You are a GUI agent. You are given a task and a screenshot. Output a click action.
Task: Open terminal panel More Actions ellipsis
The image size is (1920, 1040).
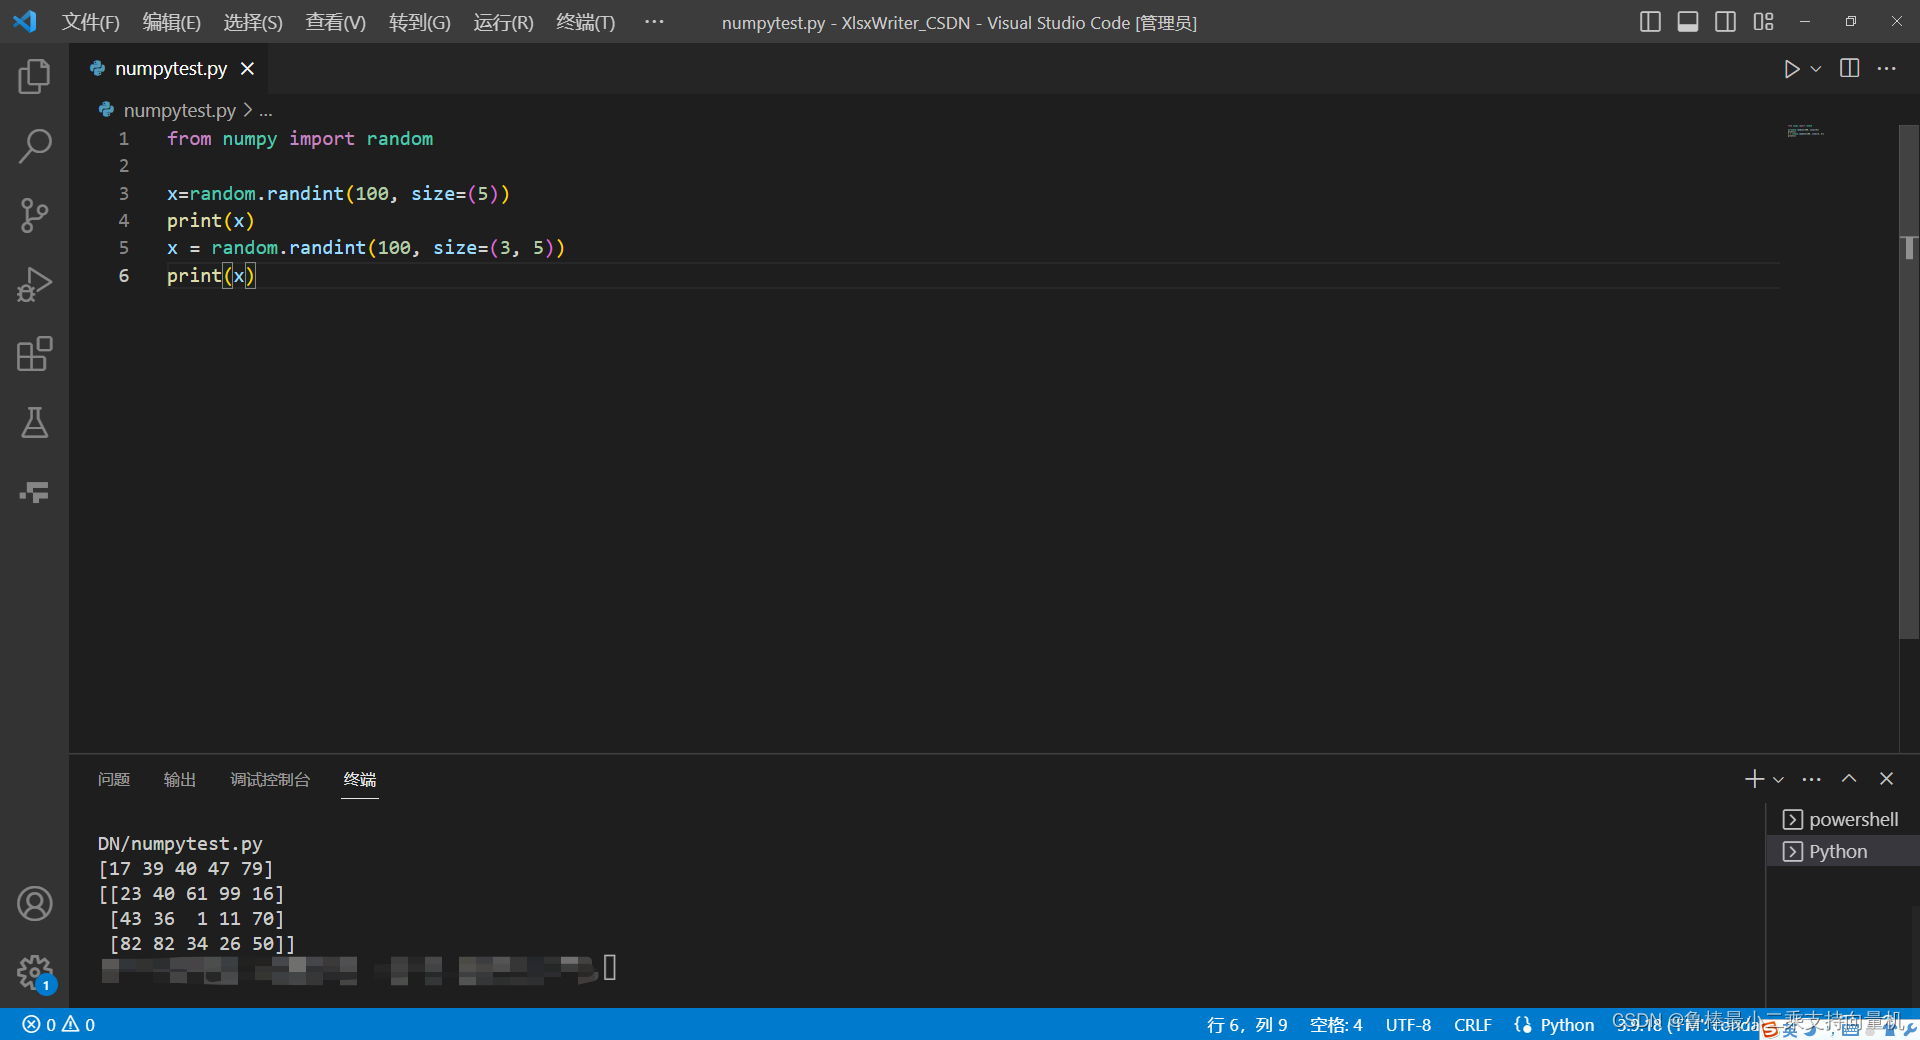click(x=1812, y=779)
